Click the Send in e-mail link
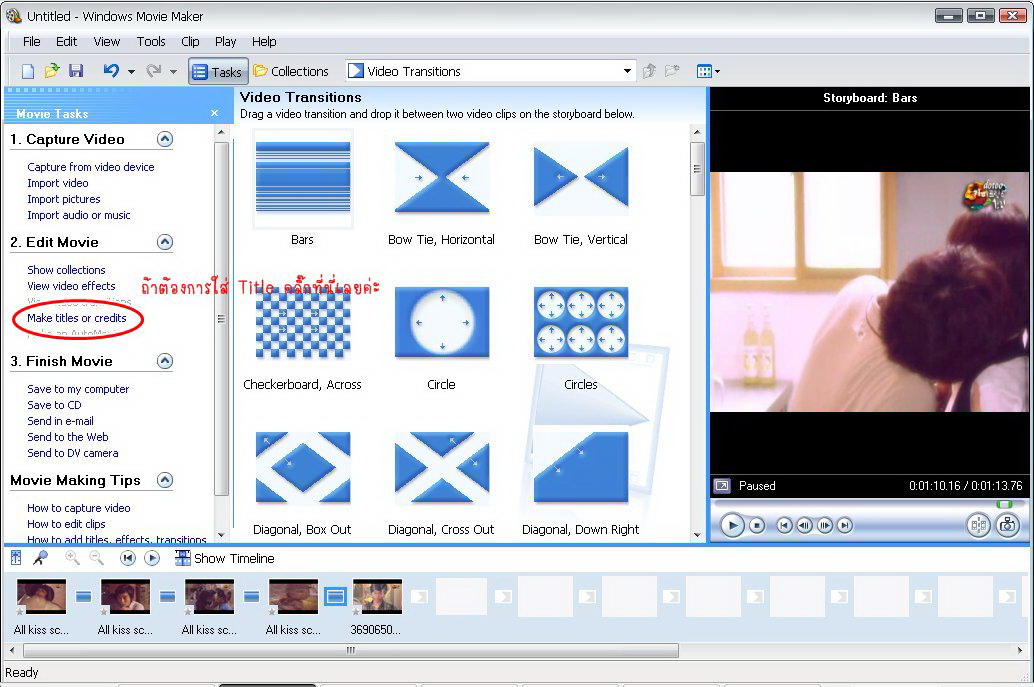The height and width of the screenshot is (687, 1034). [x=60, y=421]
